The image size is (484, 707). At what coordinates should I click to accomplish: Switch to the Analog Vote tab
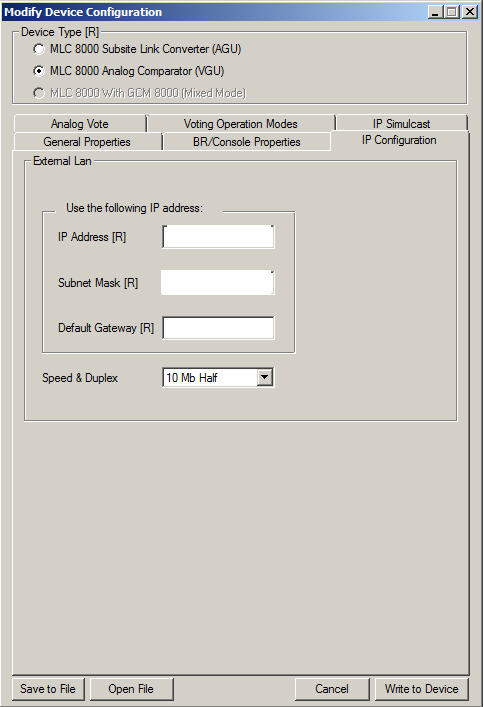coord(80,124)
